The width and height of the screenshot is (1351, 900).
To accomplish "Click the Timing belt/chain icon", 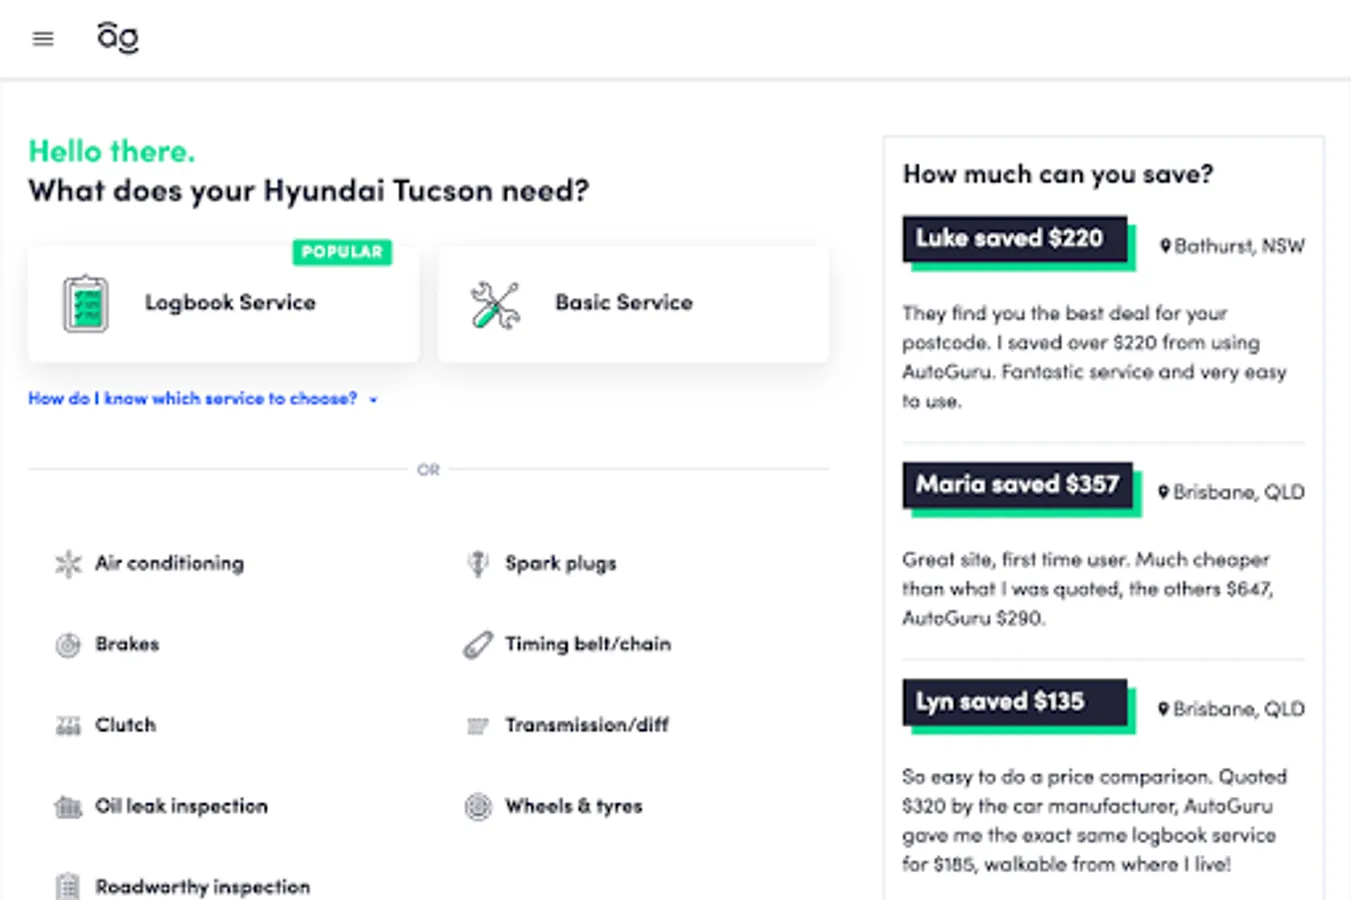I will pos(478,645).
